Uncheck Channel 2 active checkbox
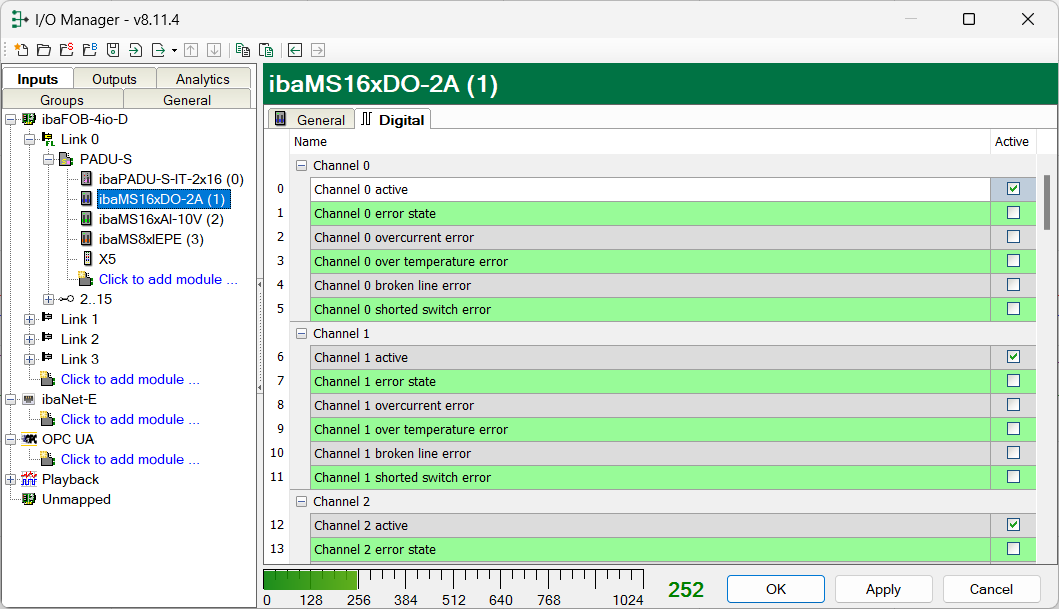The image size is (1059, 609). (x=1013, y=525)
